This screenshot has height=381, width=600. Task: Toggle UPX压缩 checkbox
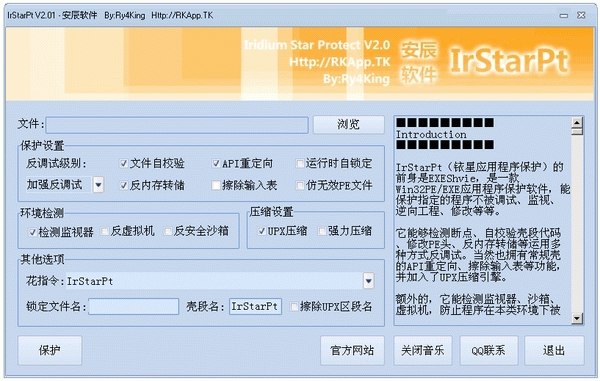coord(262,231)
